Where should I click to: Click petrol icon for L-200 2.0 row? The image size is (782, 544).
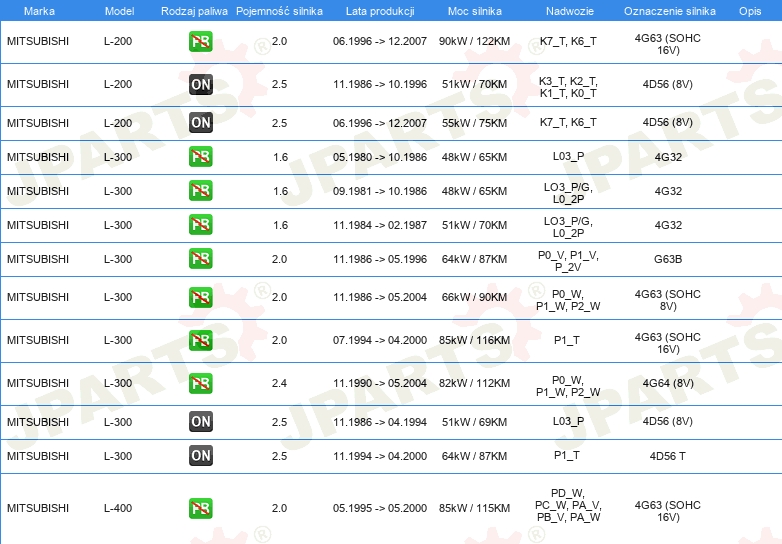(201, 41)
